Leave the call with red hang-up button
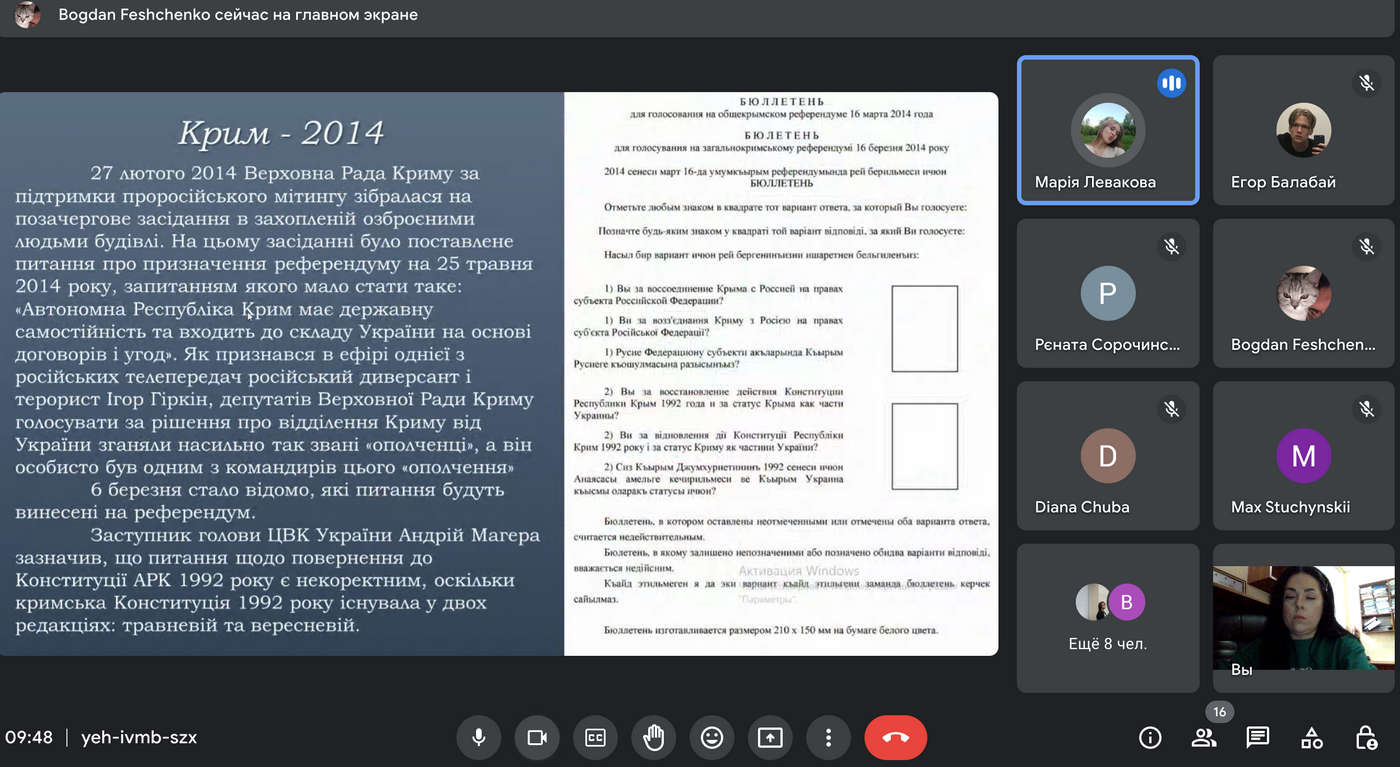The image size is (1400, 767). click(895, 738)
